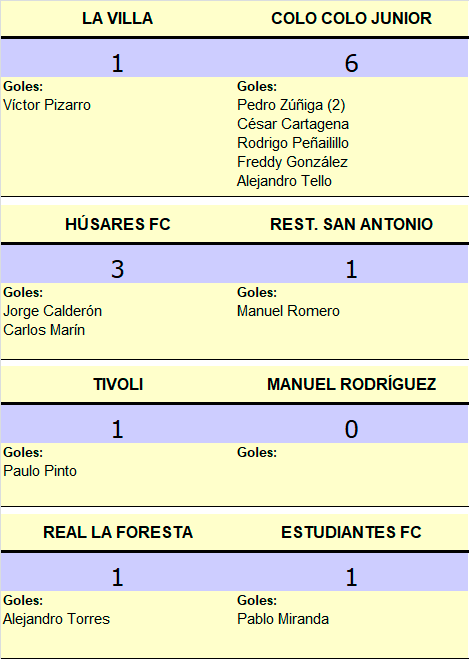The image size is (469, 659).
Task: Click scorer Paulo Pinto
Action: pyautogui.click(x=40, y=471)
